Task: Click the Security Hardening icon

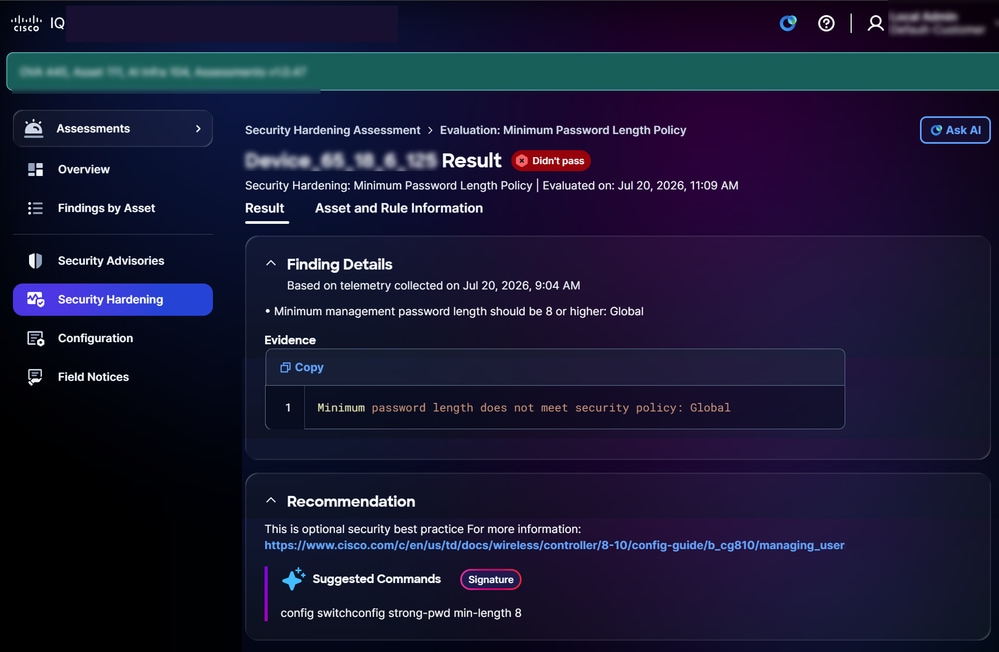Action: coord(36,300)
